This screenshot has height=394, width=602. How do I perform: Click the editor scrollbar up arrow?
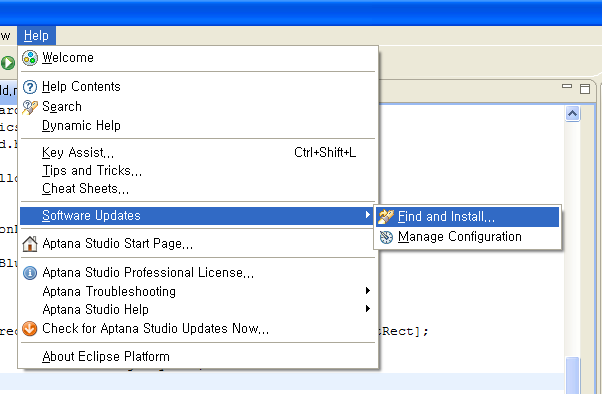click(x=572, y=114)
